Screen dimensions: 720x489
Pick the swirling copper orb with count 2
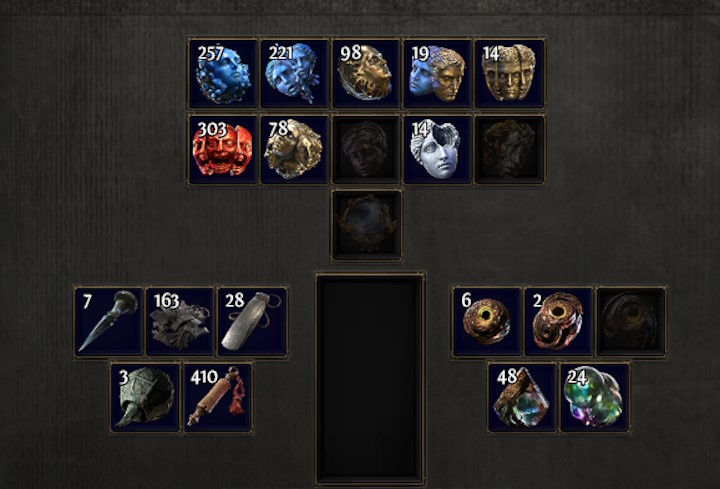tap(558, 321)
